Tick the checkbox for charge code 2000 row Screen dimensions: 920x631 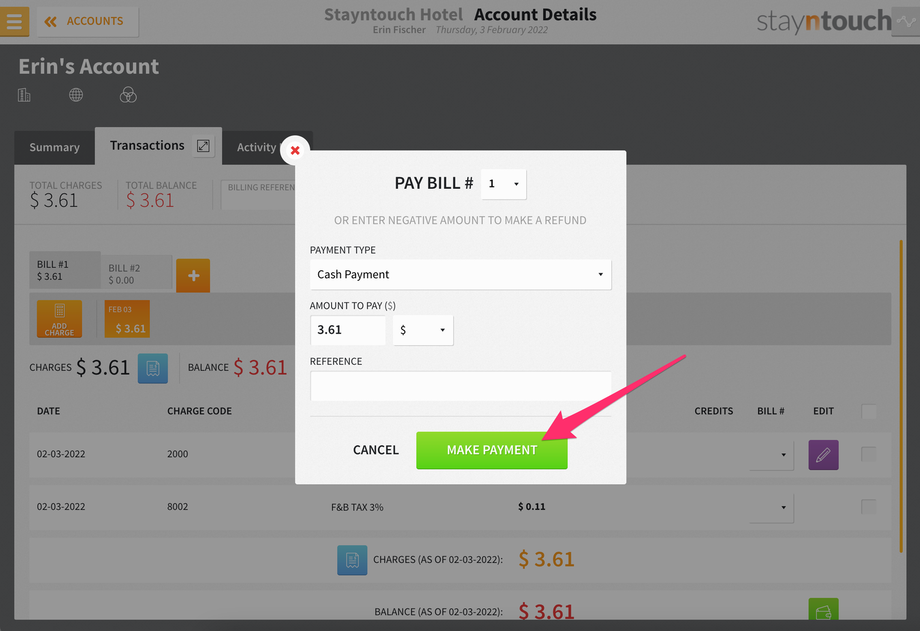(x=869, y=454)
